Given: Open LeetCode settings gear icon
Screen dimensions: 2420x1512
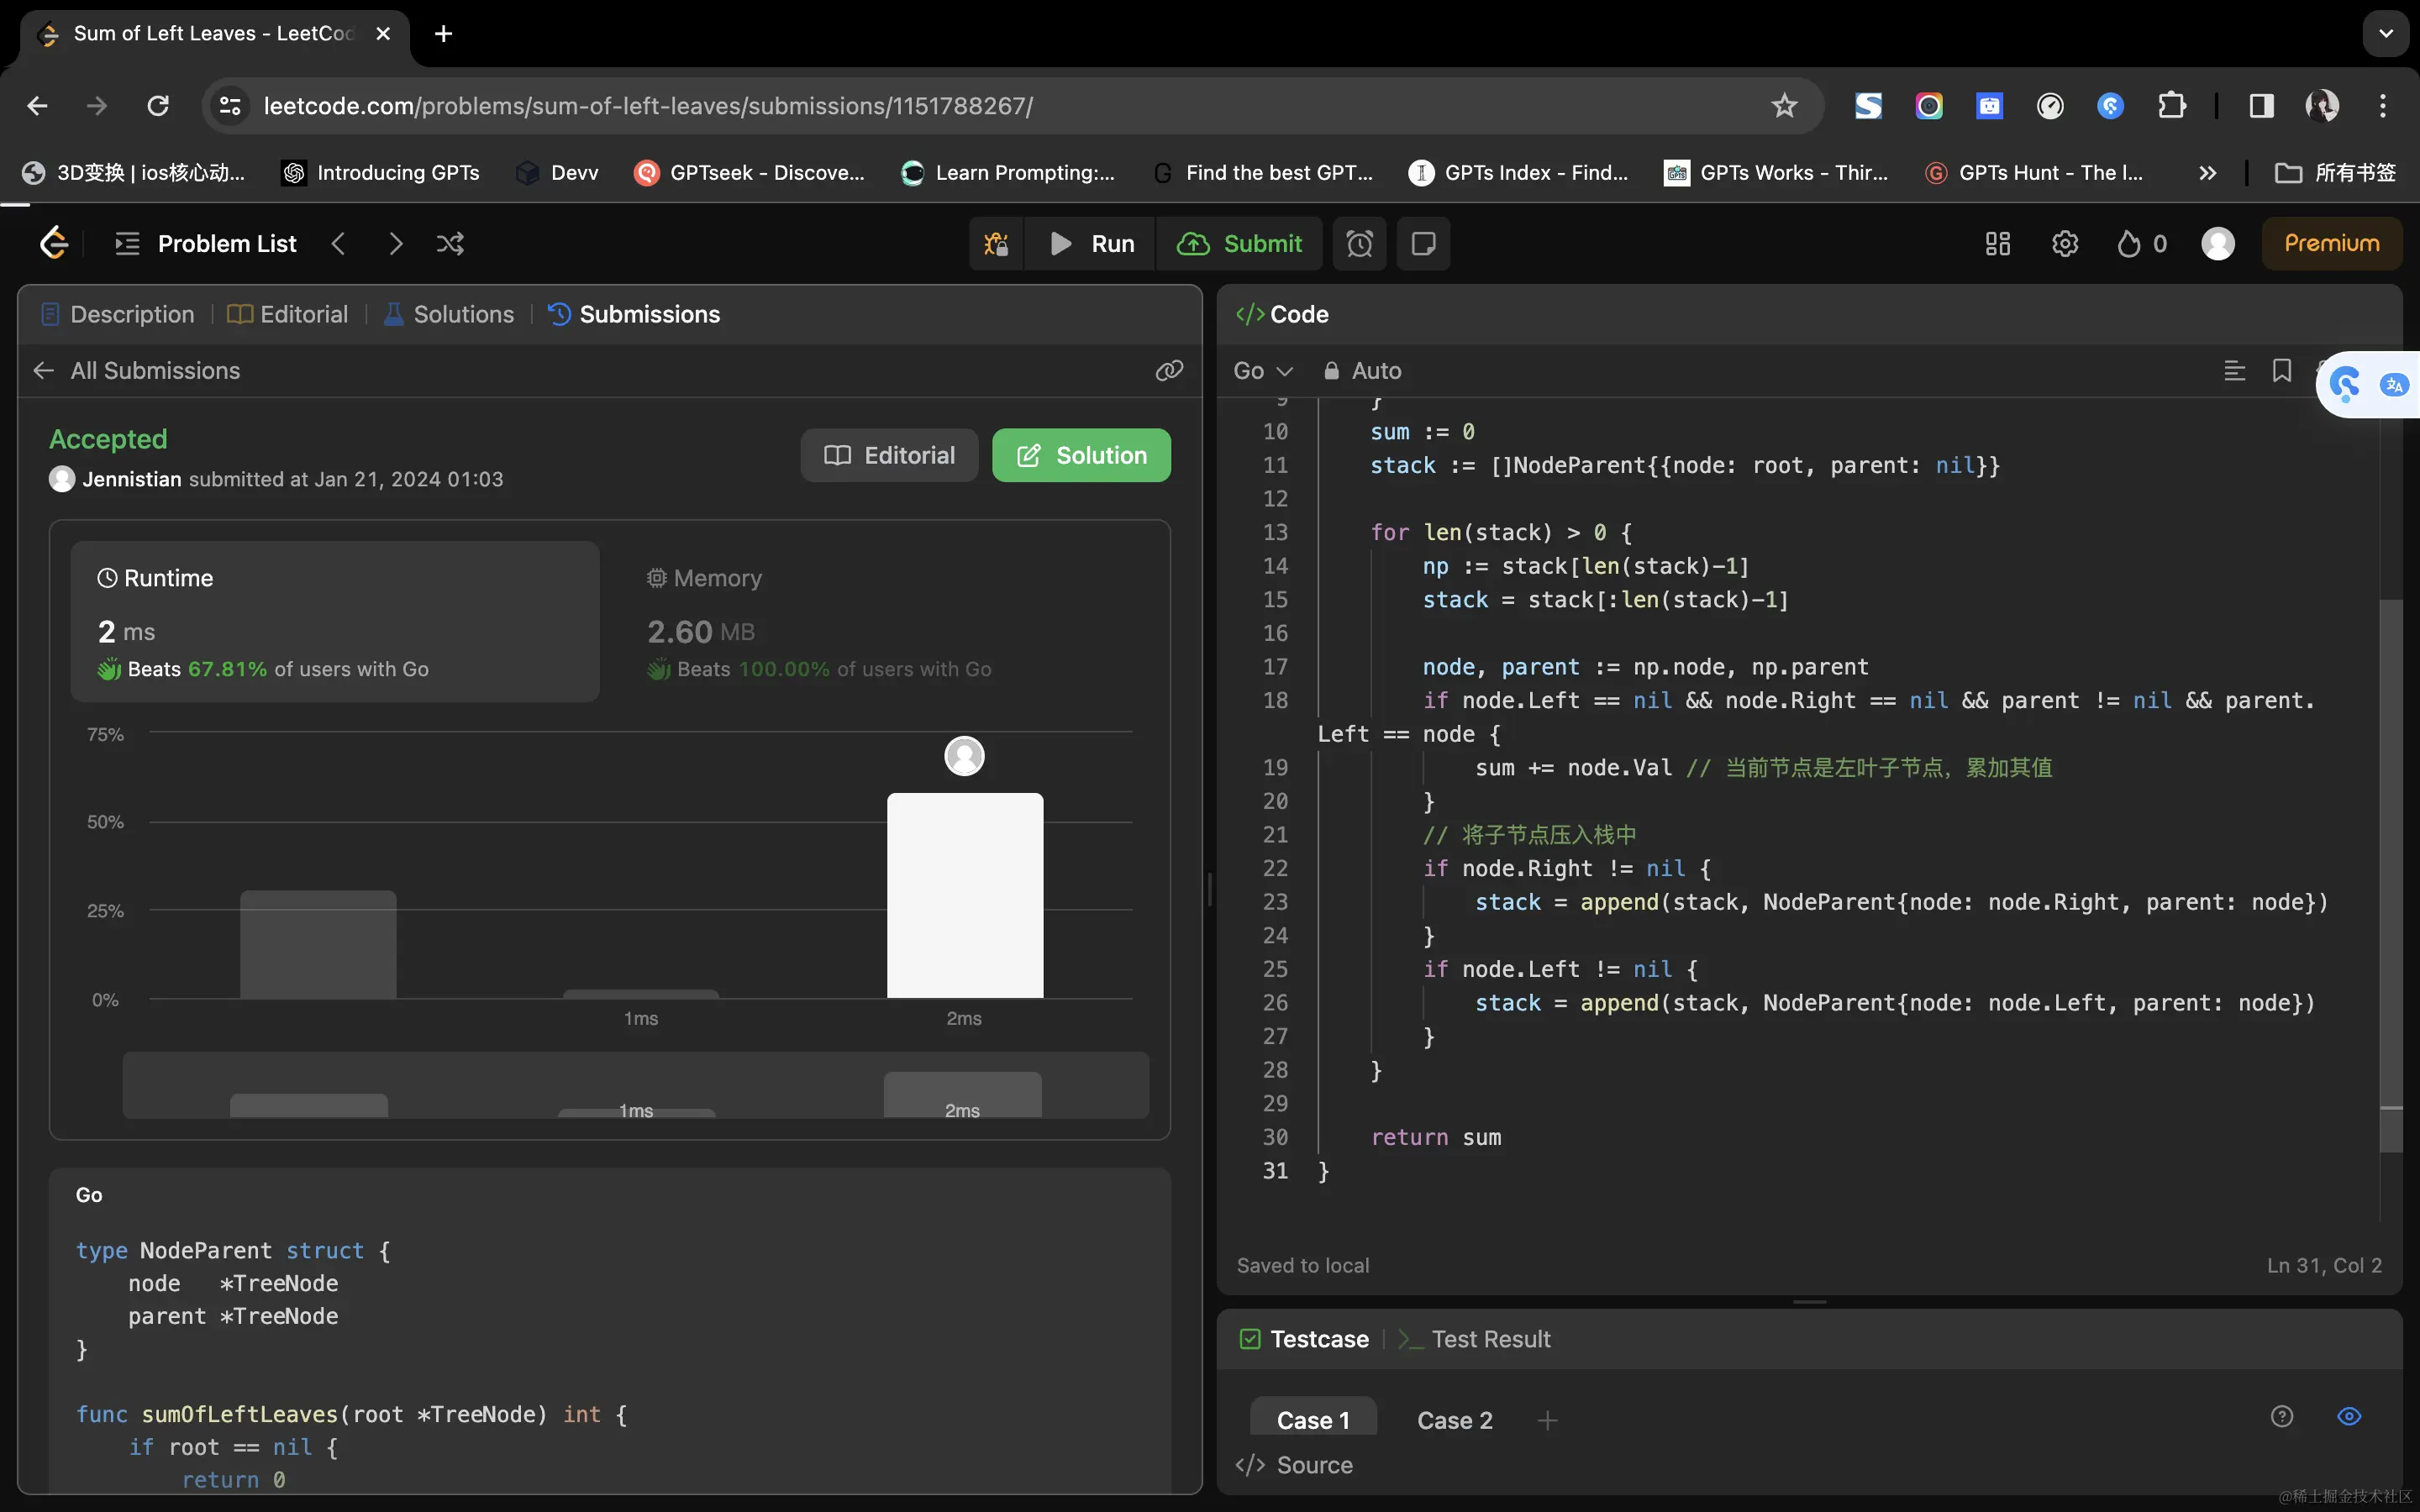Looking at the screenshot, I should pos(2064,243).
